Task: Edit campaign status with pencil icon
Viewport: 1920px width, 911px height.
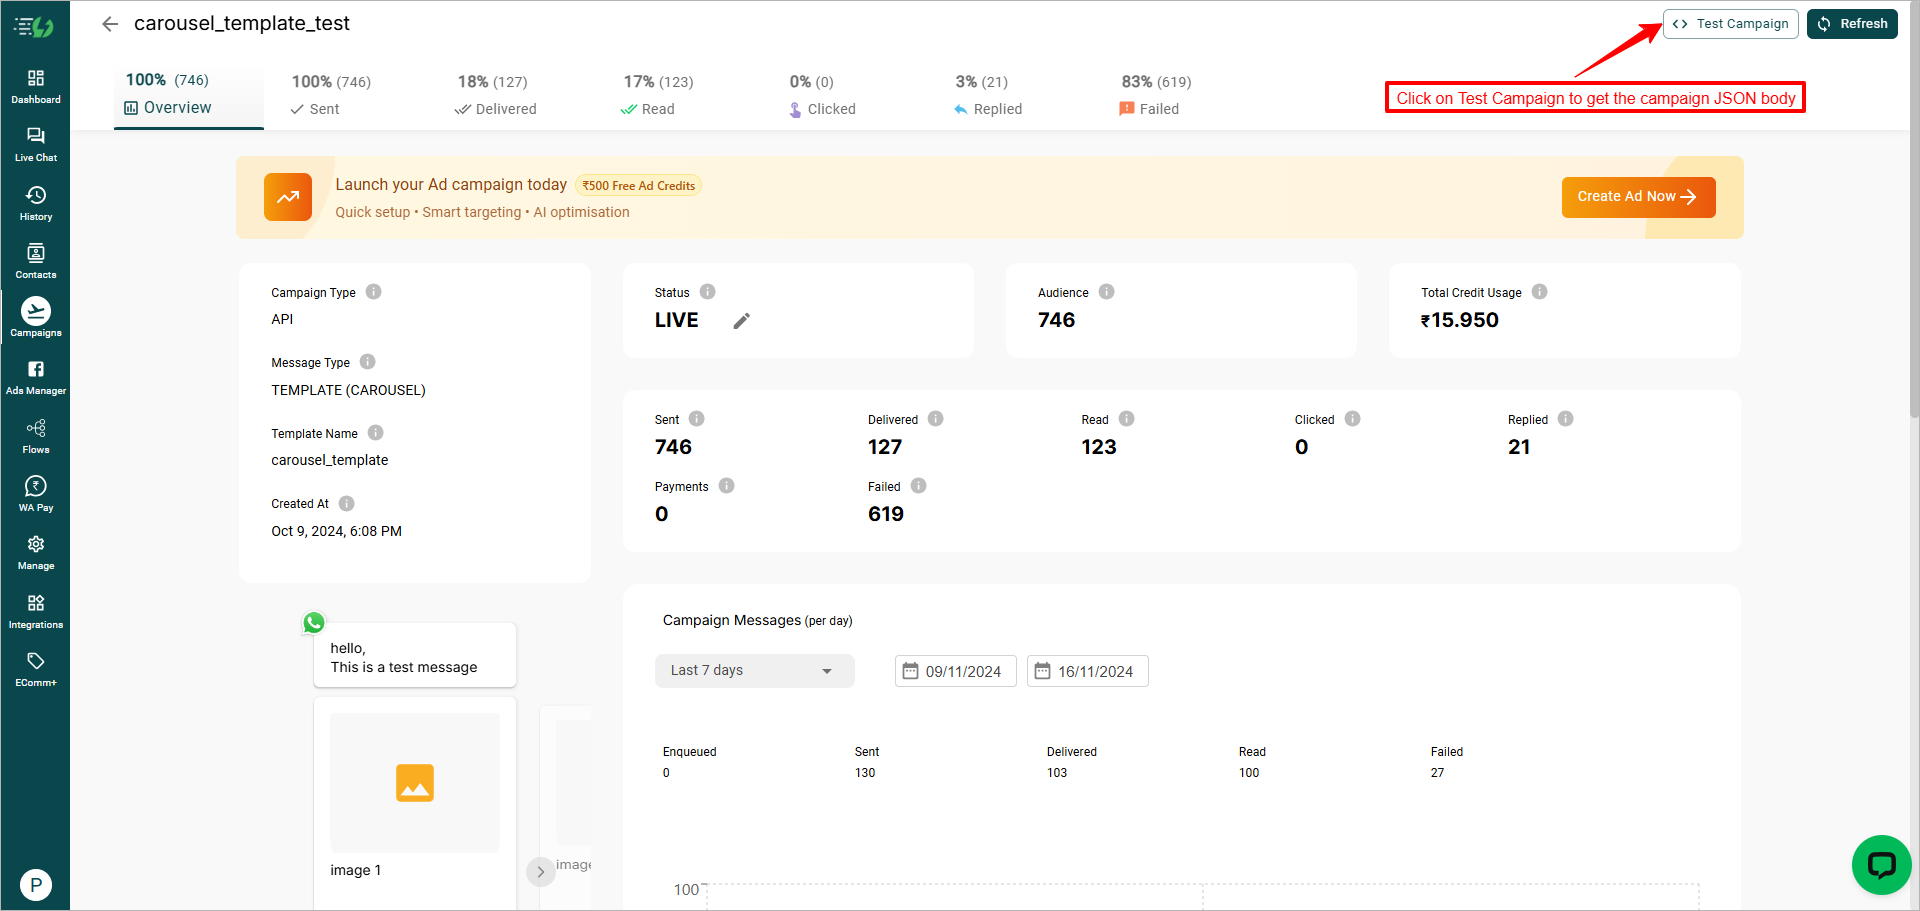Action: [741, 321]
